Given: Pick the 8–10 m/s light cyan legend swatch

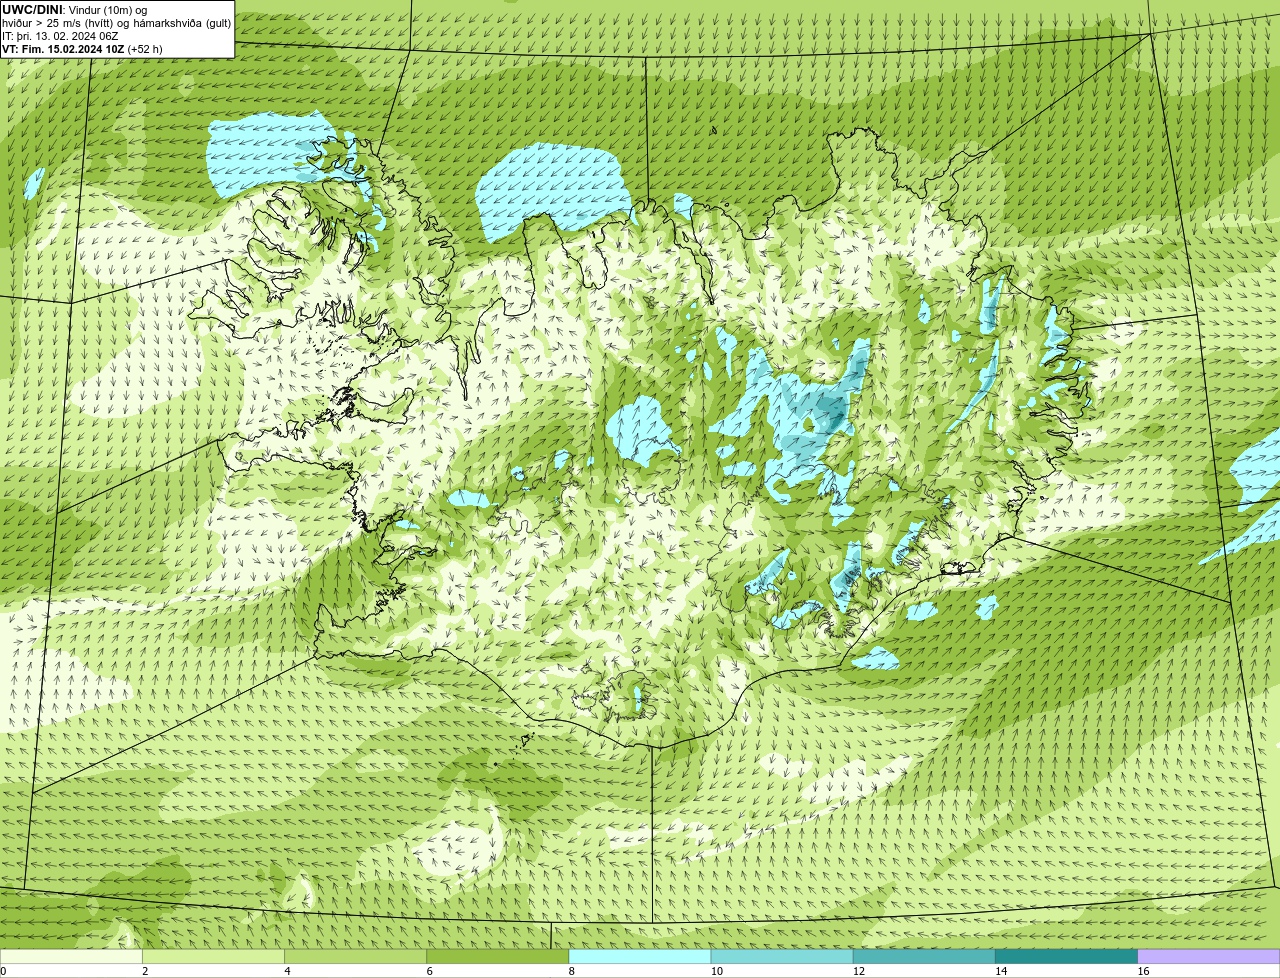Looking at the screenshot, I should click(640, 956).
